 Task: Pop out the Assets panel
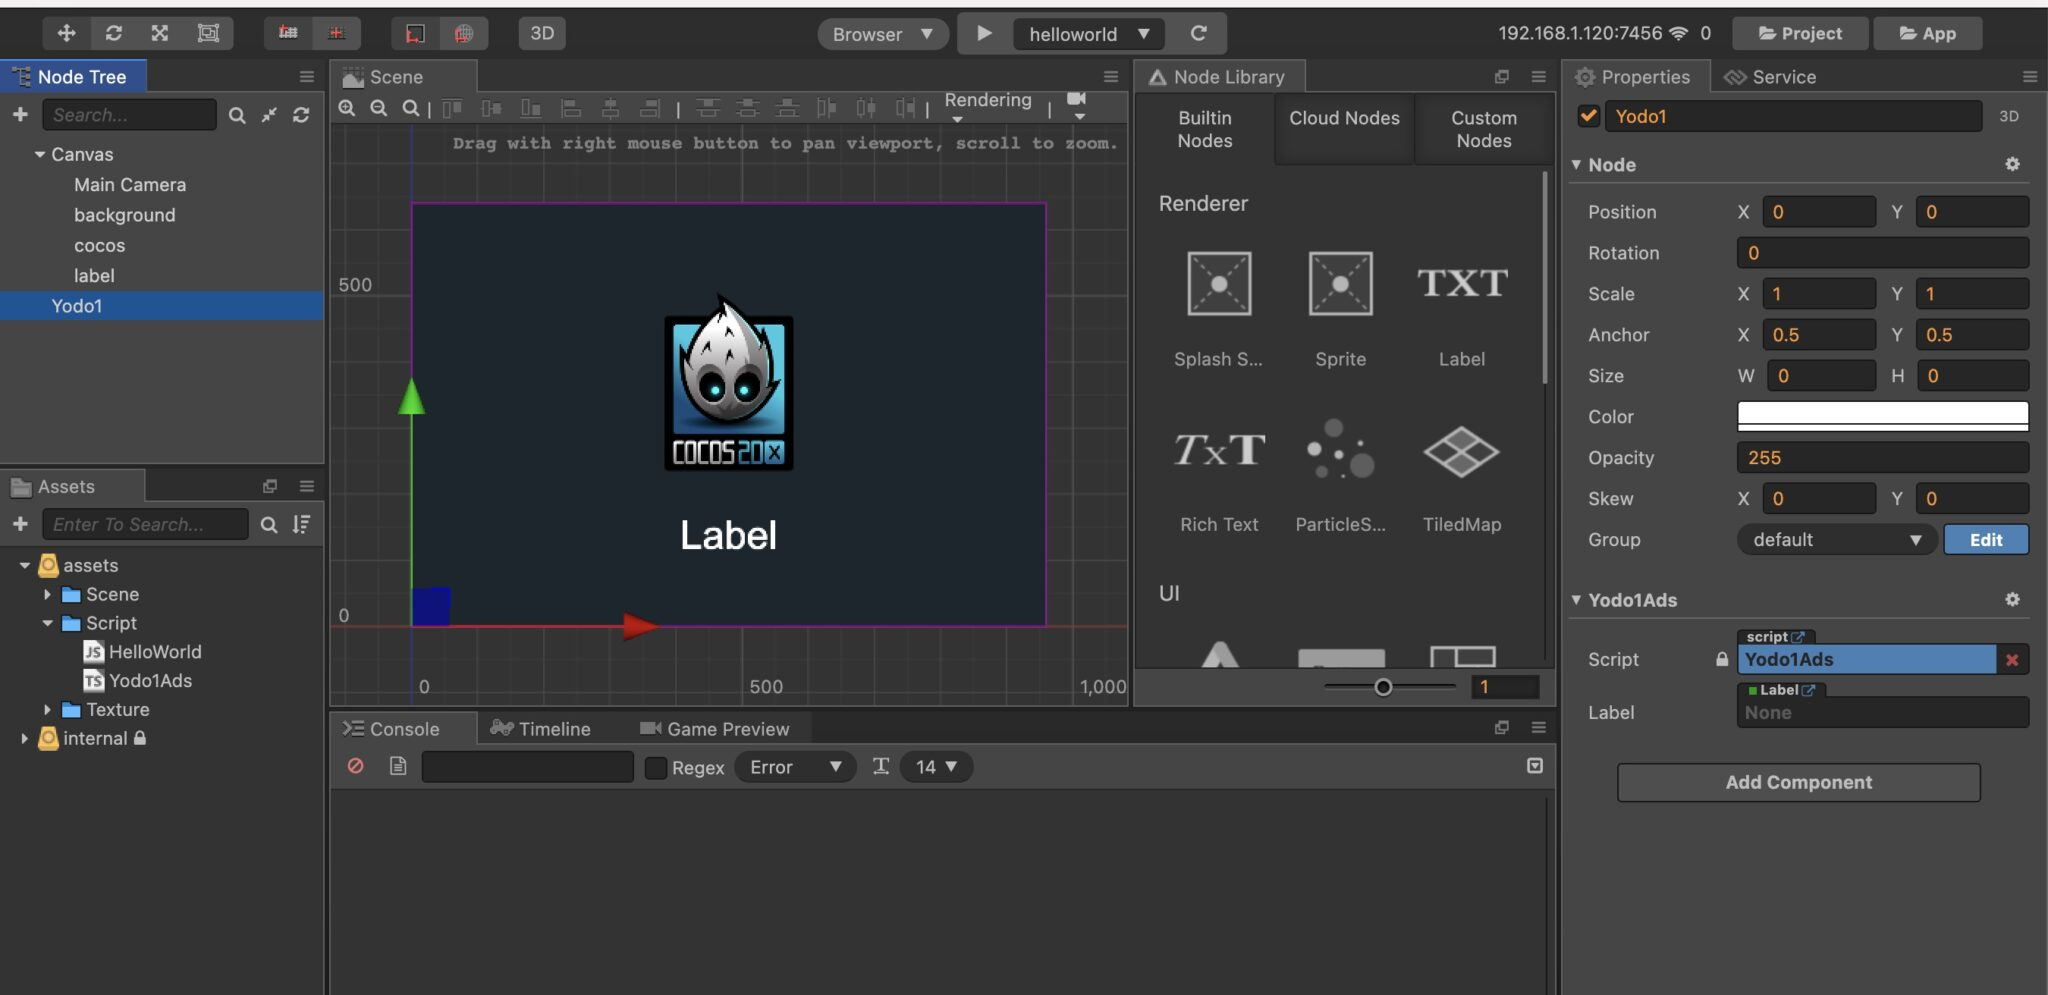270,486
